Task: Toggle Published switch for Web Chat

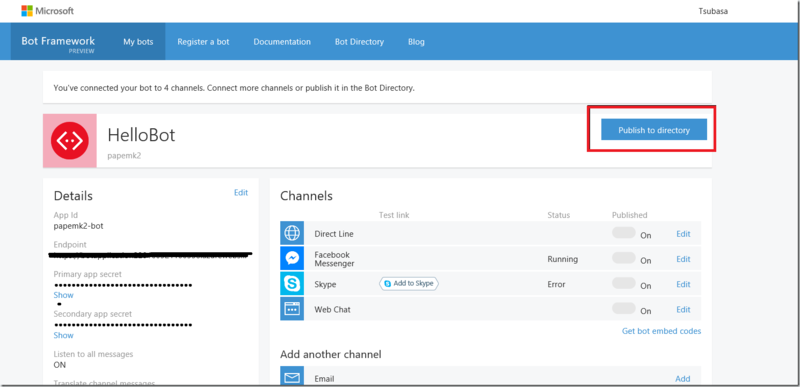Action: tap(623, 308)
